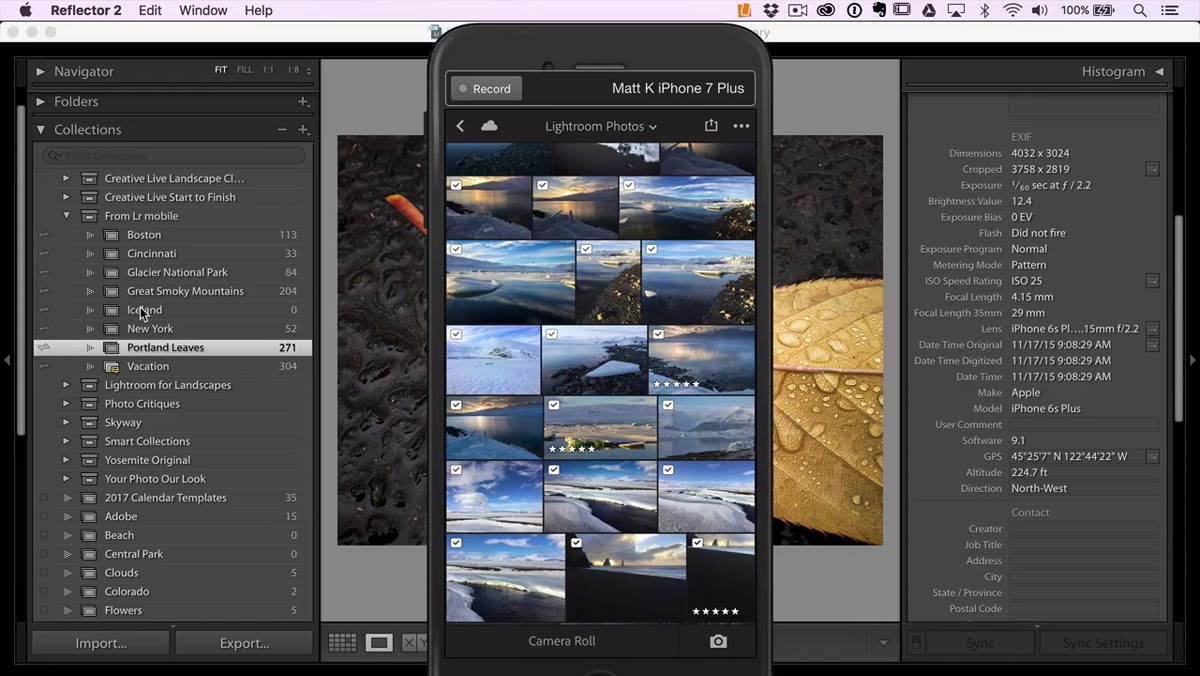The image size is (1200, 676).
Task: Open the three-dot more options menu
Action: click(741, 126)
